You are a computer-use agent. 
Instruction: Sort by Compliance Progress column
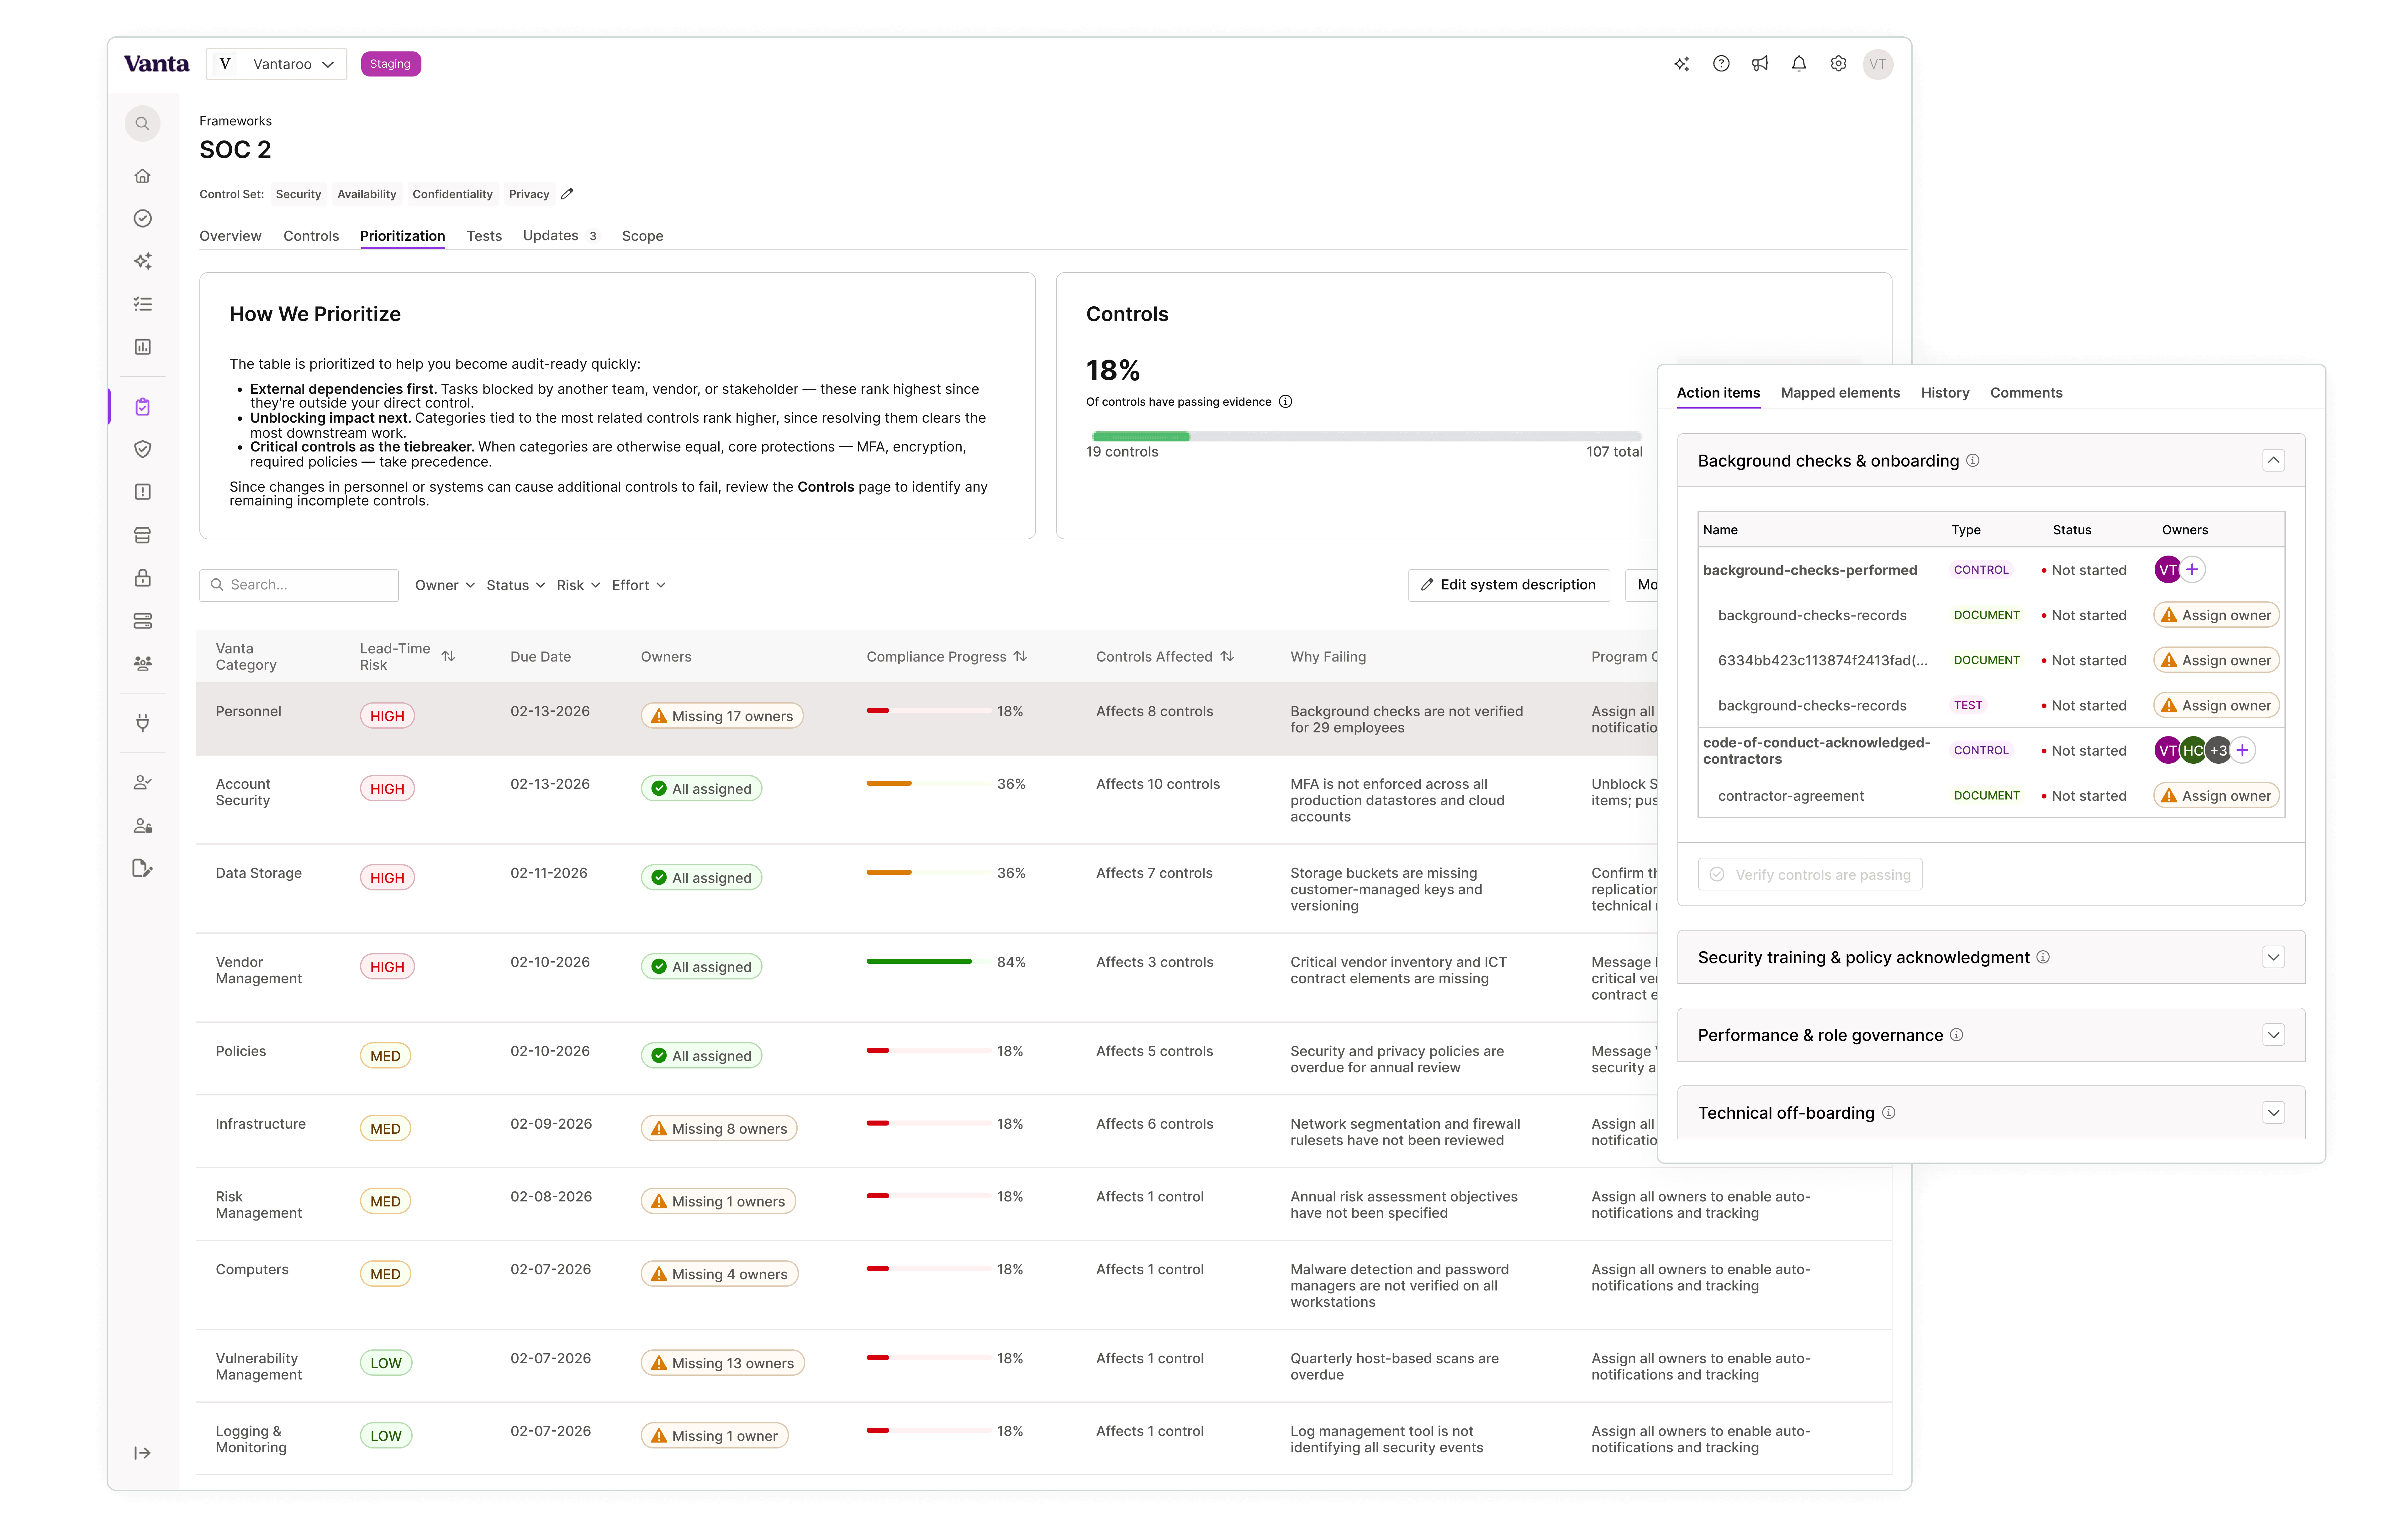click(x=1020, y=656)
